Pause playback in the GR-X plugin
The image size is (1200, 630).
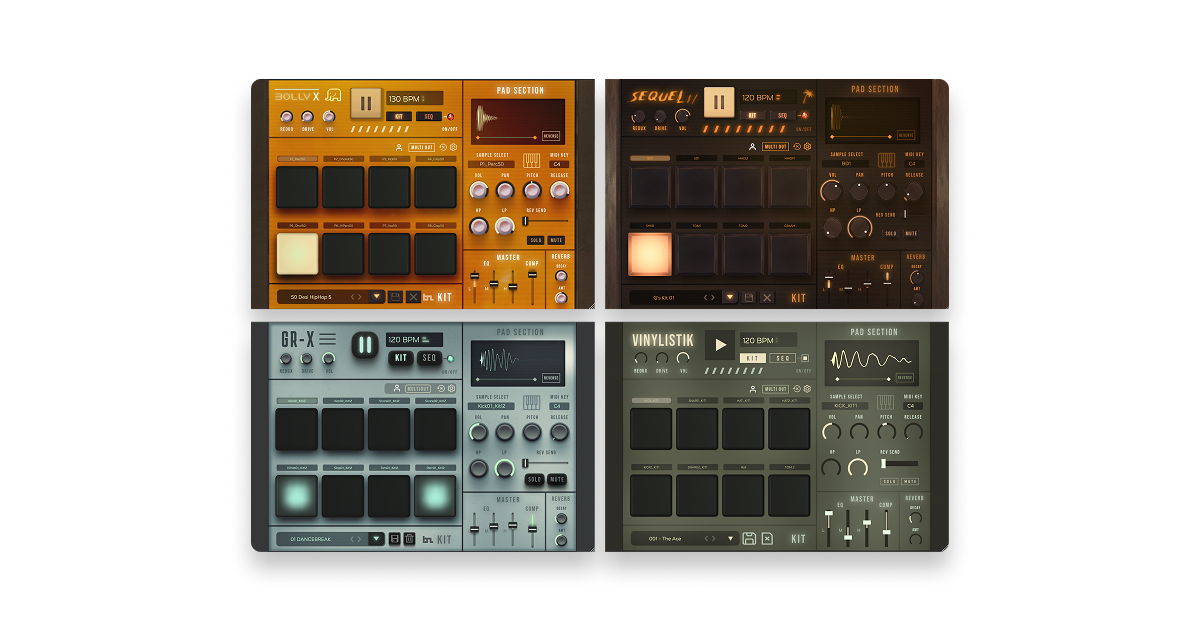pos(365,344)
